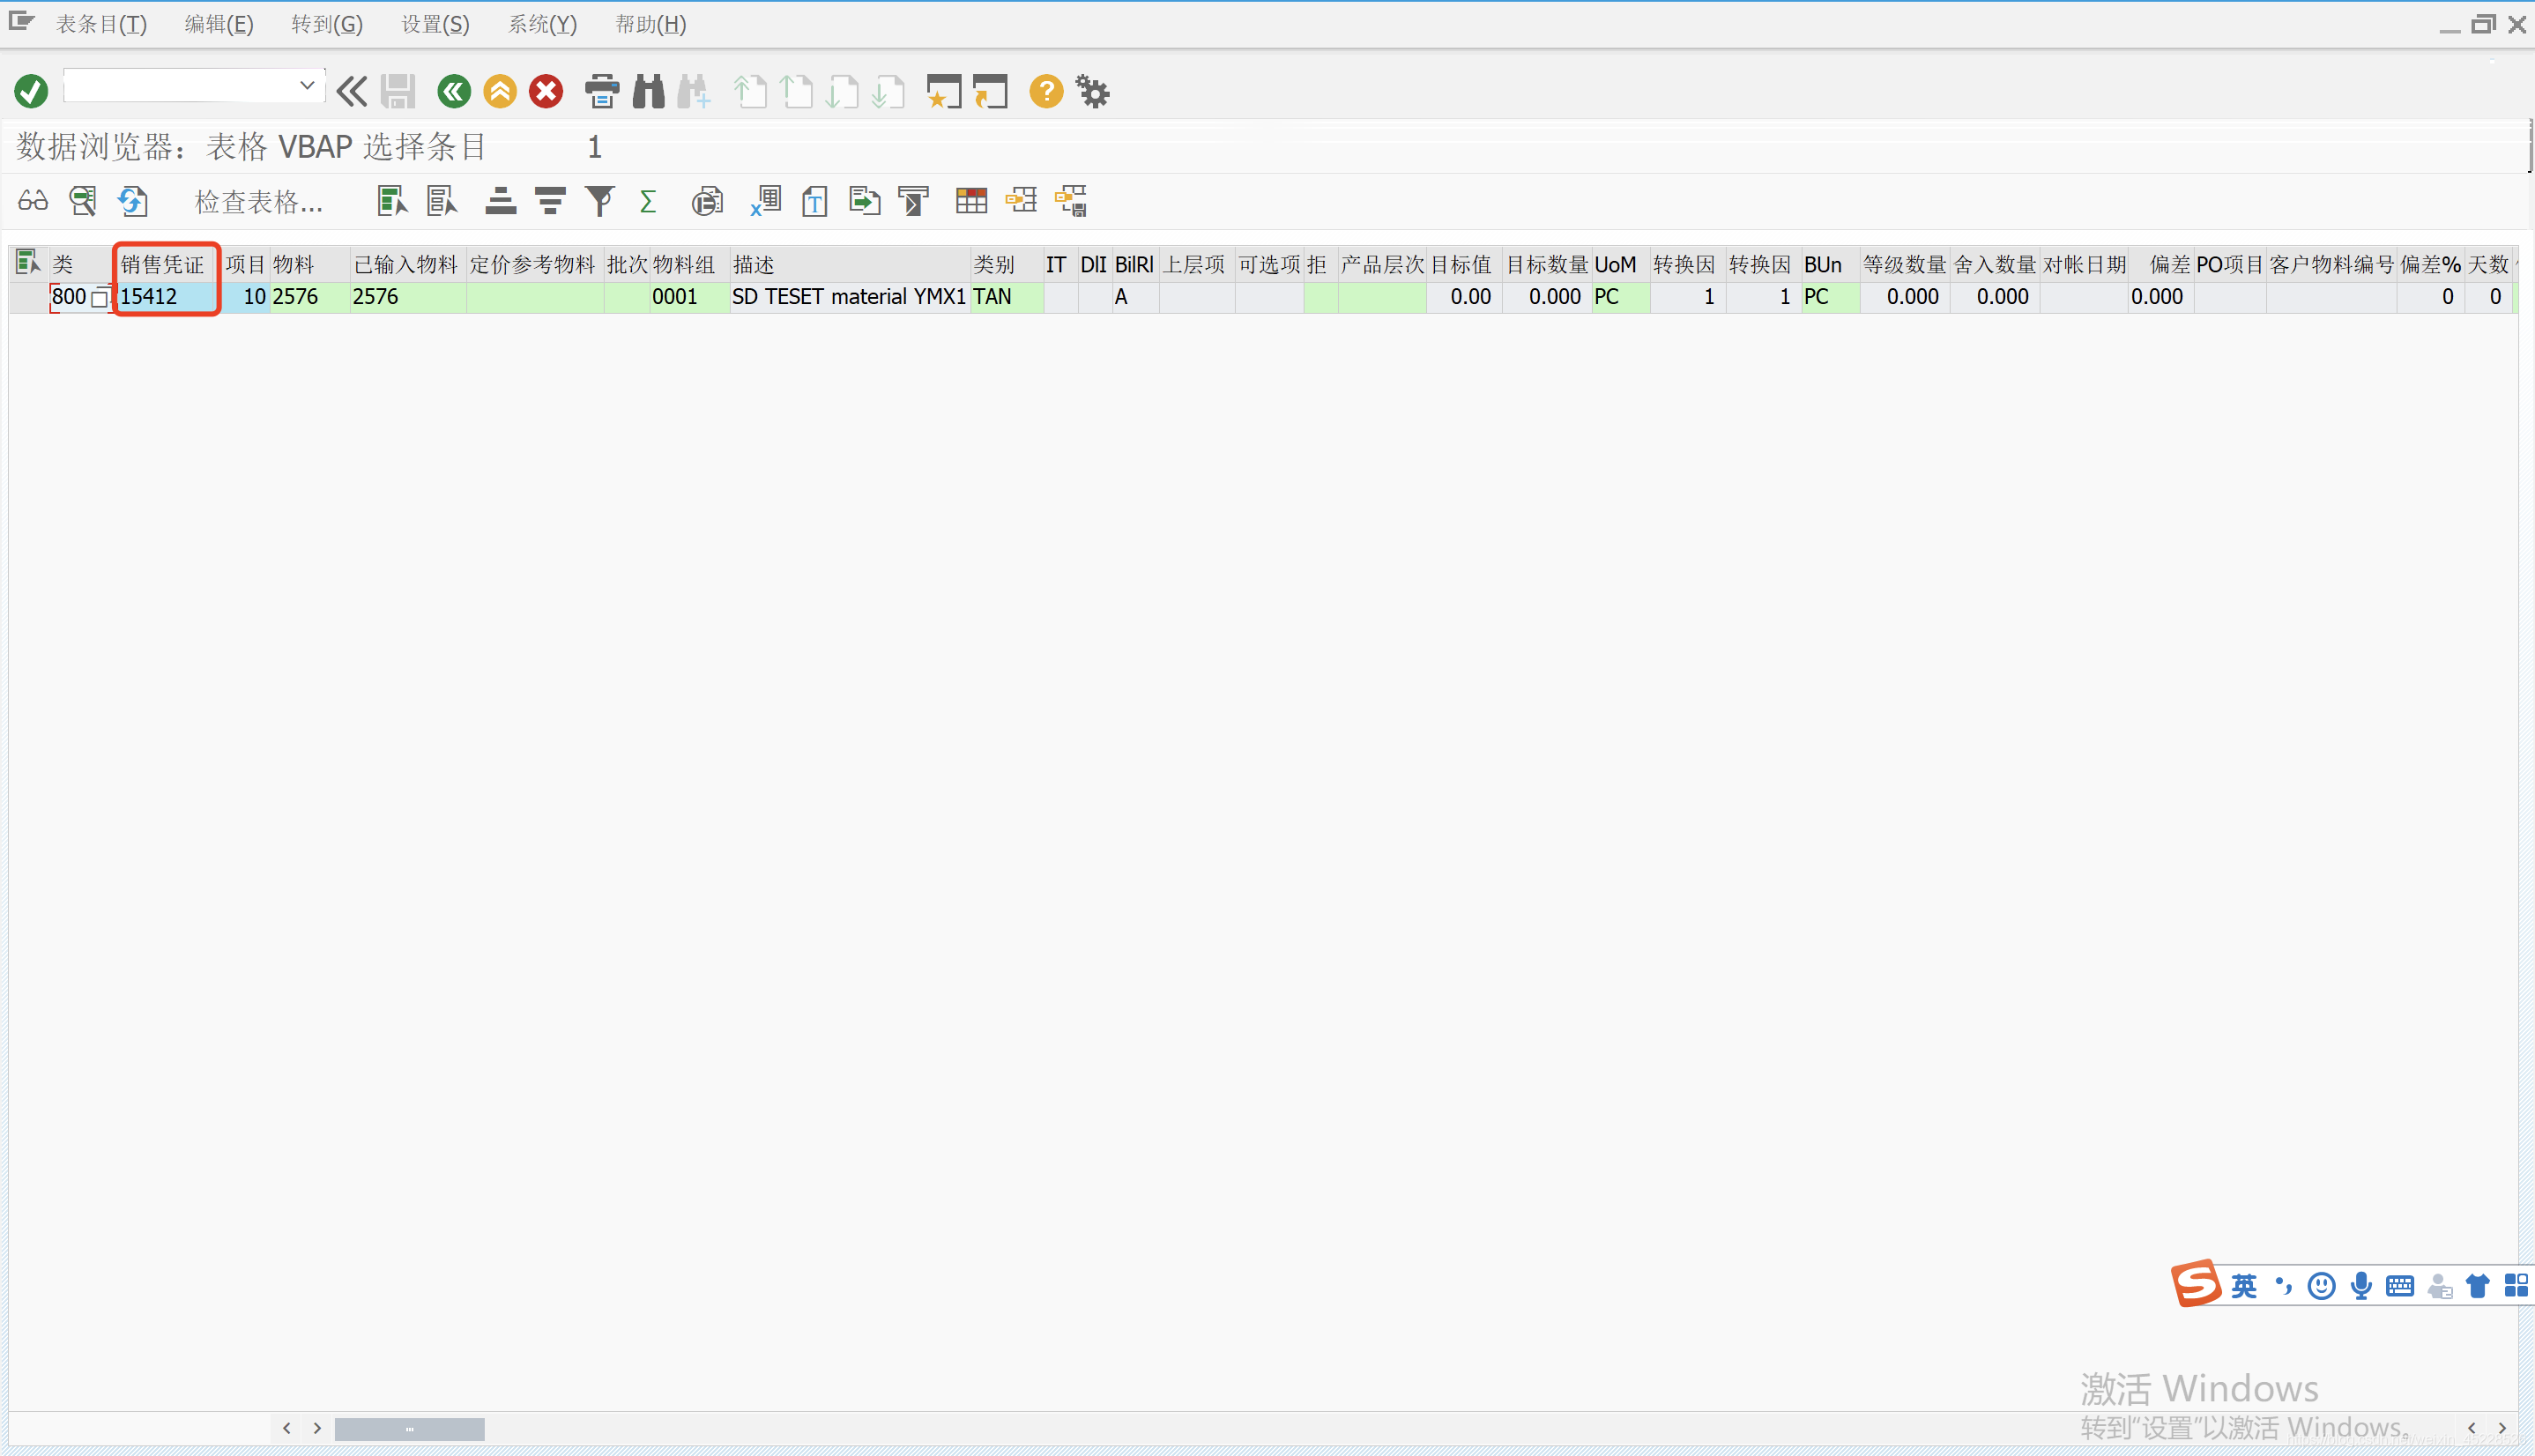The width and height of the screenshot is (2535, 1456).
Task: Open the 设置(S) menu
Action: click(x=435, y=24)
